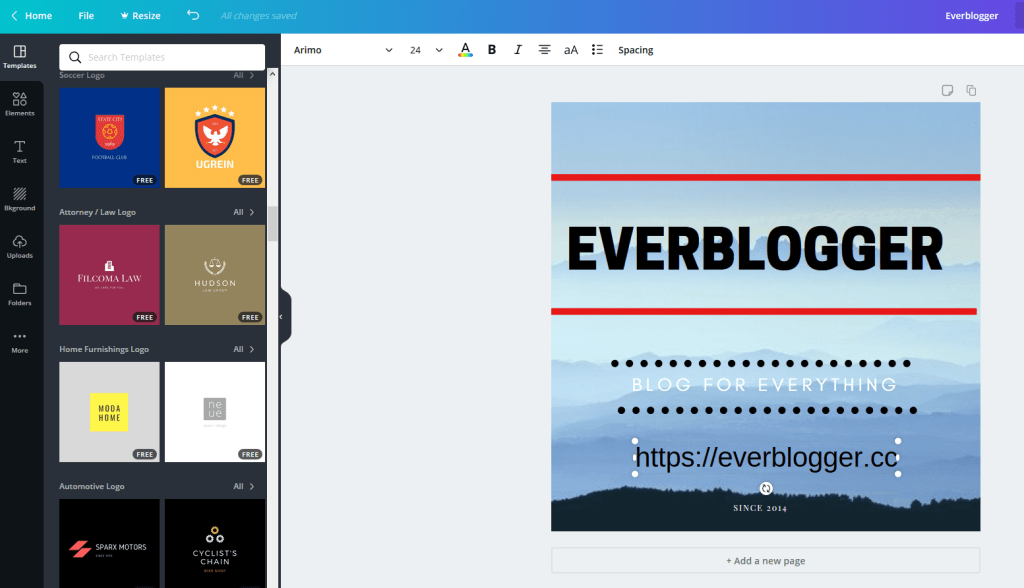Select the BLOG FOR EVERYTHING text

pyautogui.click(x=765, y=385)
